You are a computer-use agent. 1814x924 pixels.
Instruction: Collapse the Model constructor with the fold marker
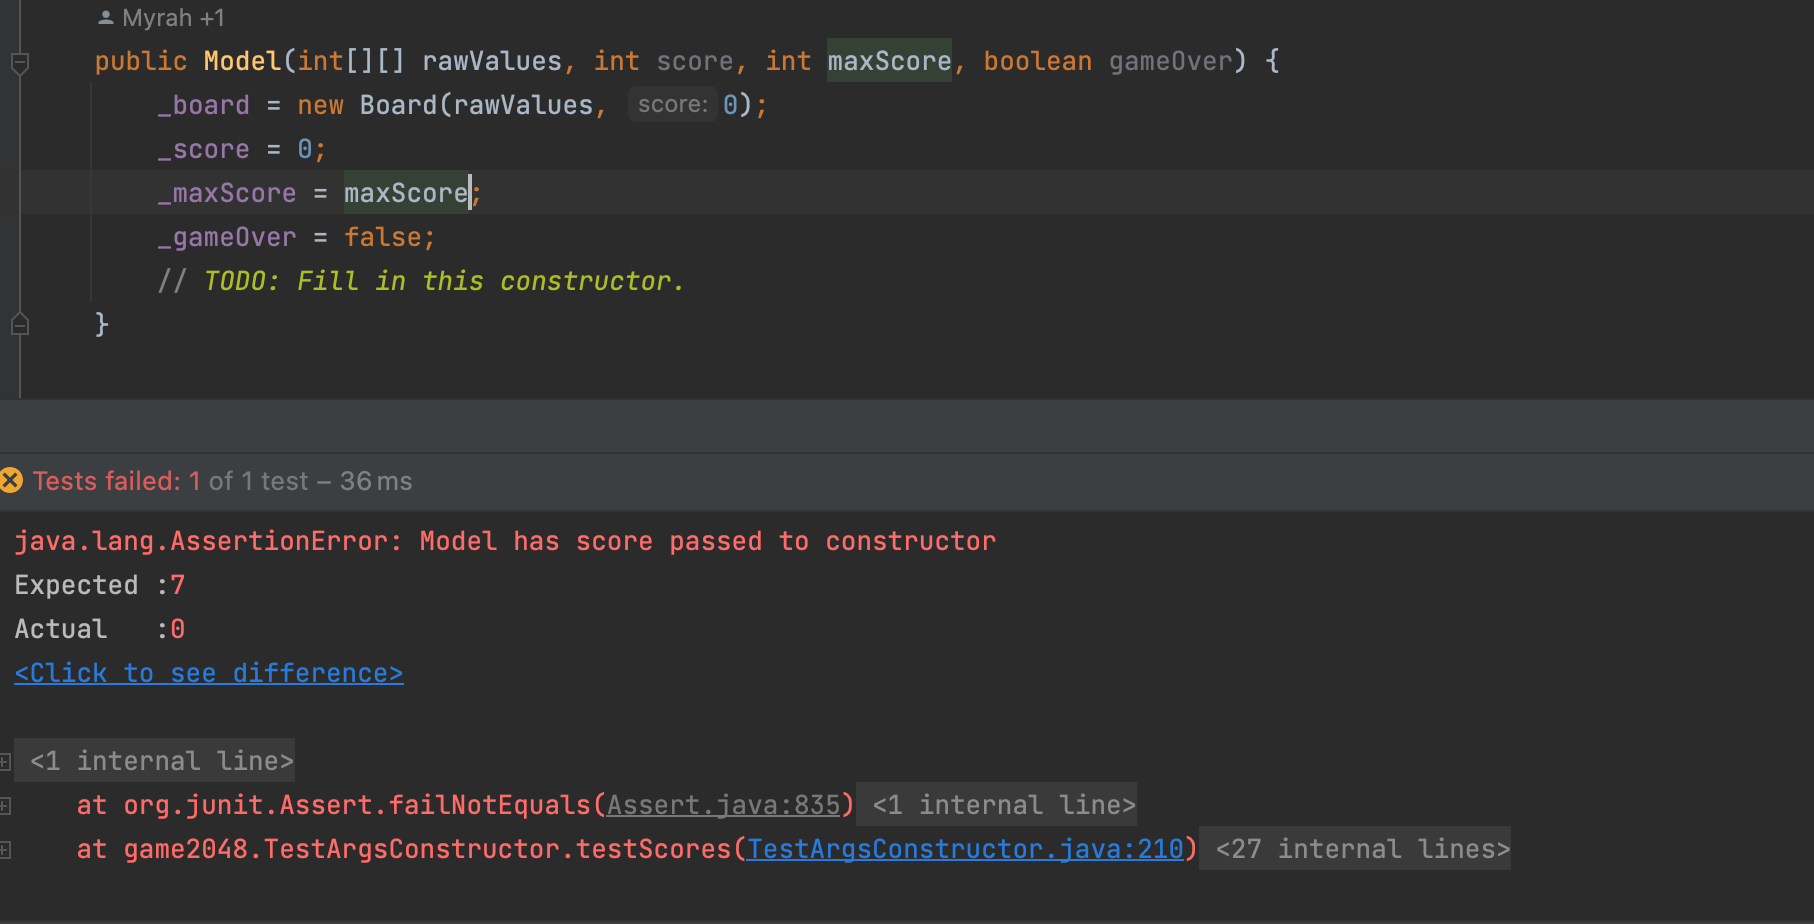pos(19,62)
